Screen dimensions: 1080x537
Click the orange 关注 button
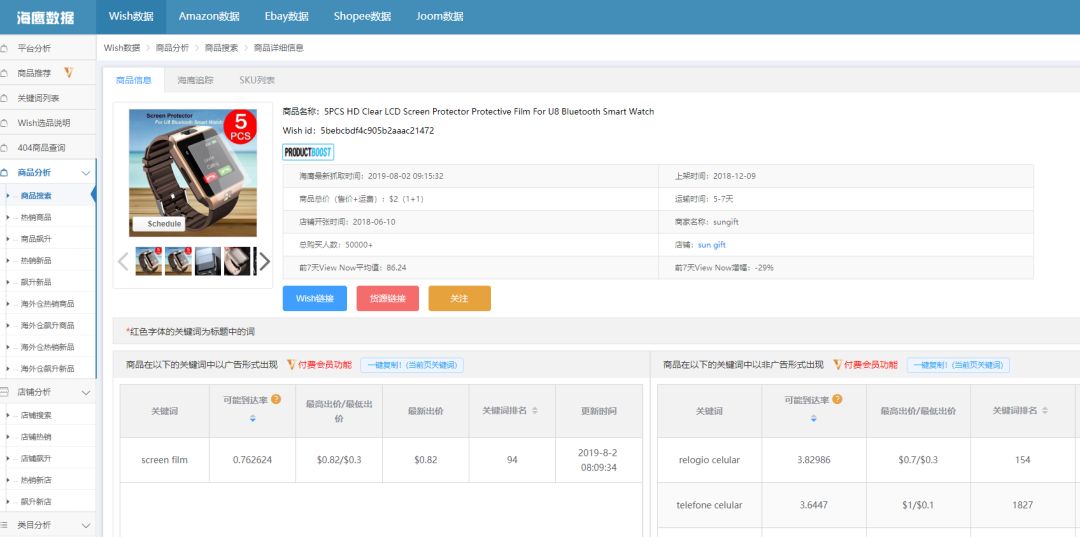(459, 298)
